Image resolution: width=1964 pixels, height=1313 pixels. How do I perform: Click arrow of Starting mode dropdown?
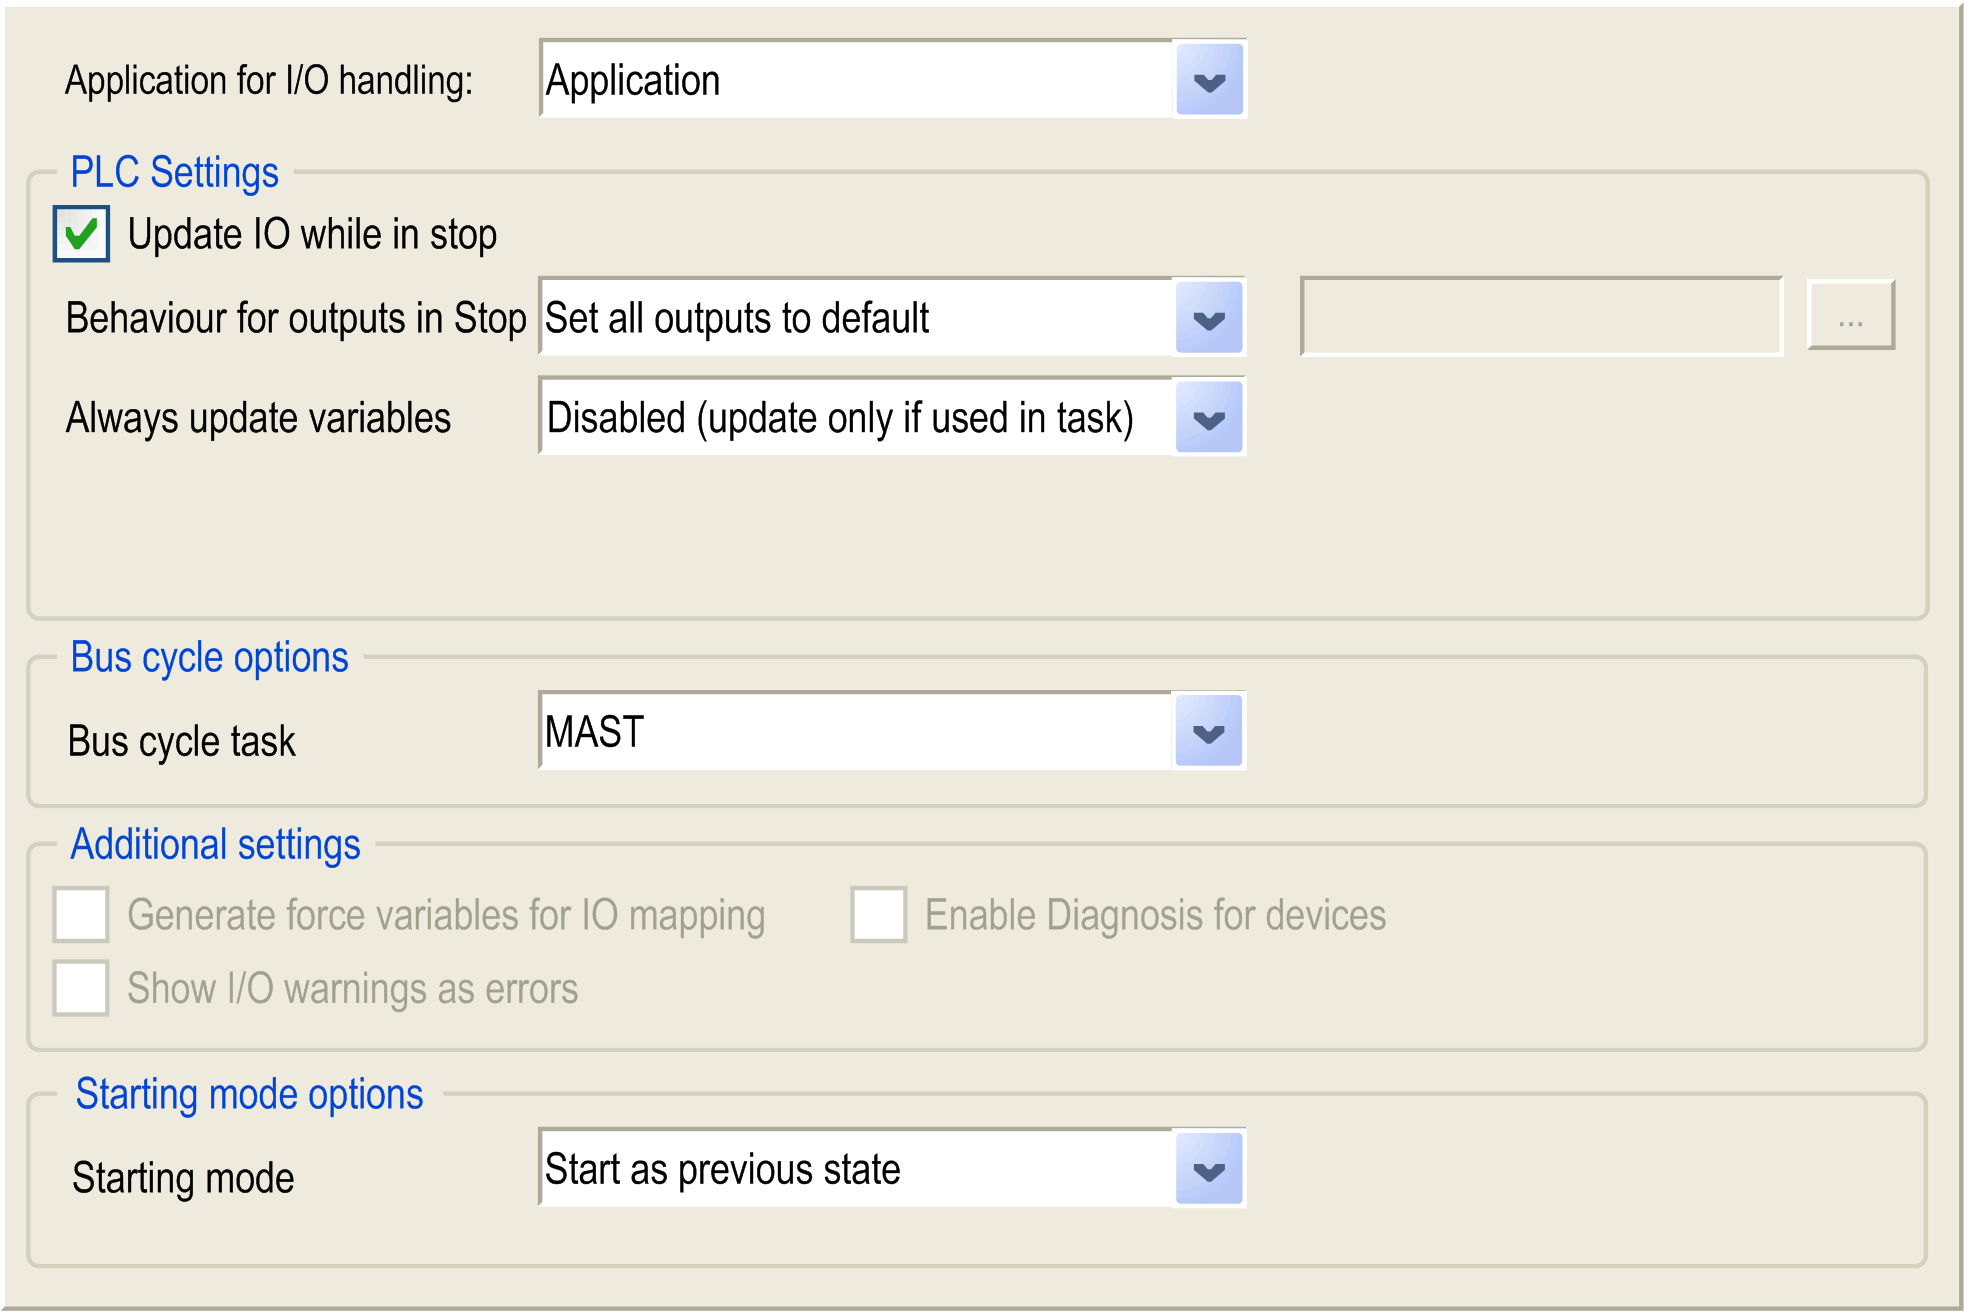click(x=1209, y=1169)
